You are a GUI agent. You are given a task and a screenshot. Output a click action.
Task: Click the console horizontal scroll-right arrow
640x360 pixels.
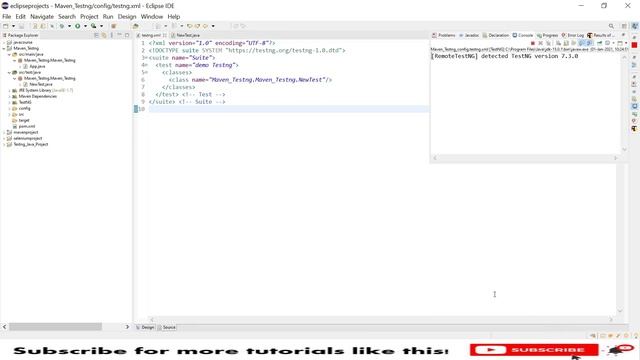pyautogui.click(x=616, y=158)
